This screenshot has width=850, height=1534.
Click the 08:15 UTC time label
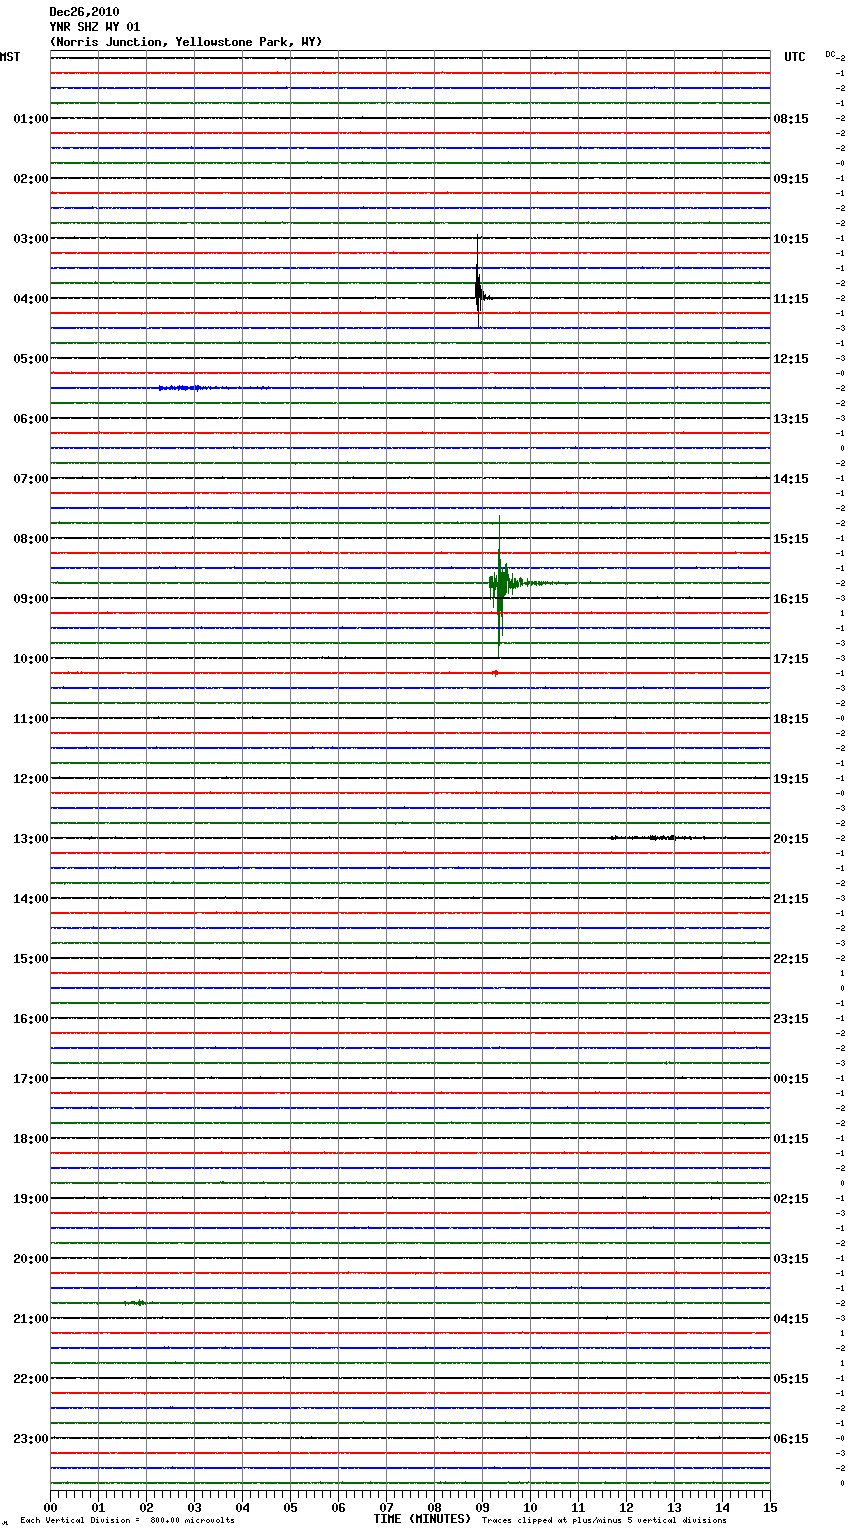coord(791,119)
